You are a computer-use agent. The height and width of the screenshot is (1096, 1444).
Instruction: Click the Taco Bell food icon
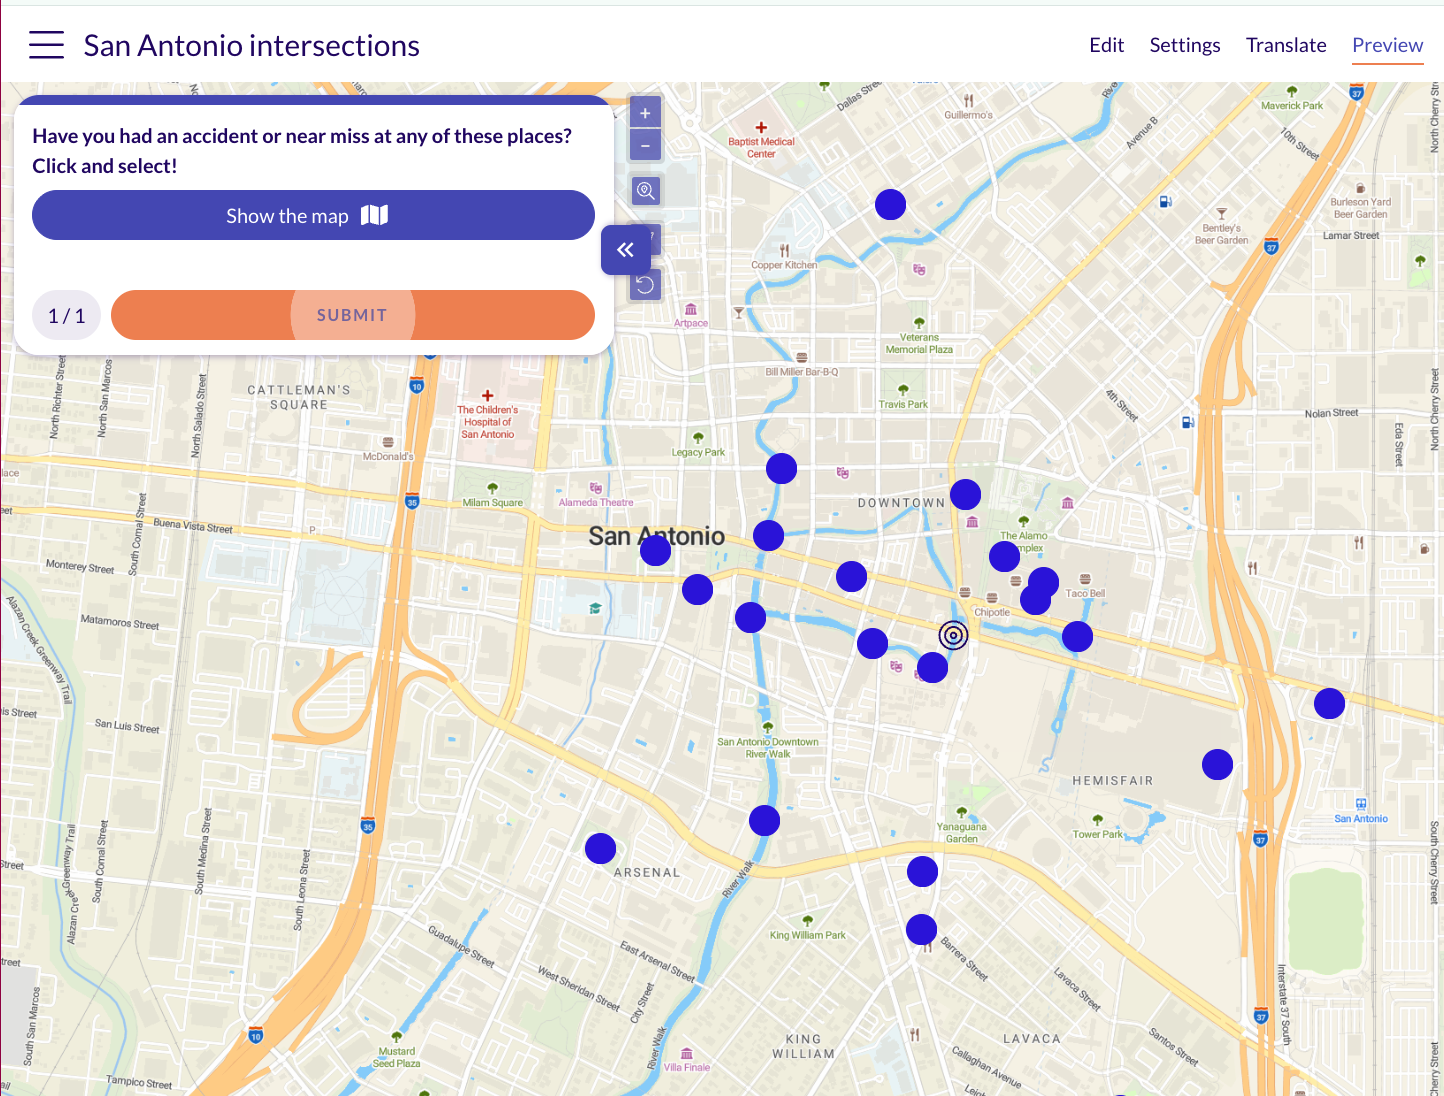tap(1085, 580)
